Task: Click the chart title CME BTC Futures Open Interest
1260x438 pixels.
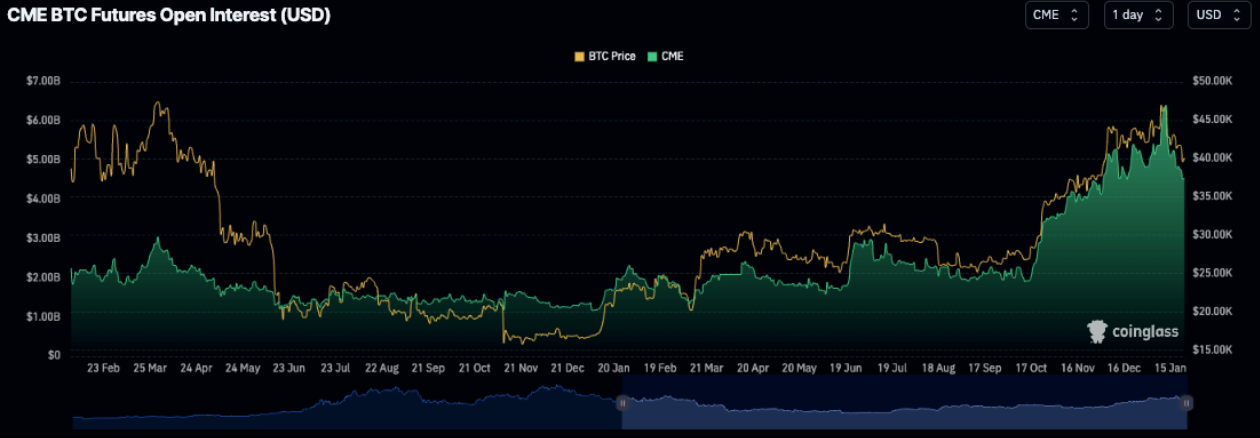Action: (x=169, y=15)
